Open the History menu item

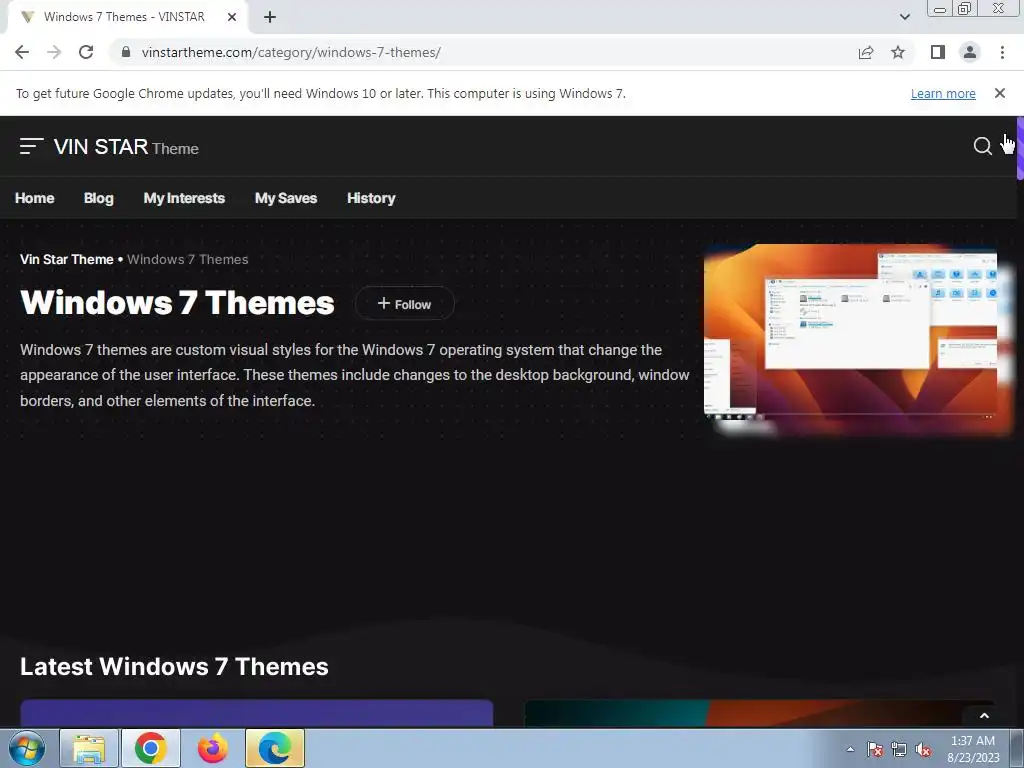[x=371, y=198]
